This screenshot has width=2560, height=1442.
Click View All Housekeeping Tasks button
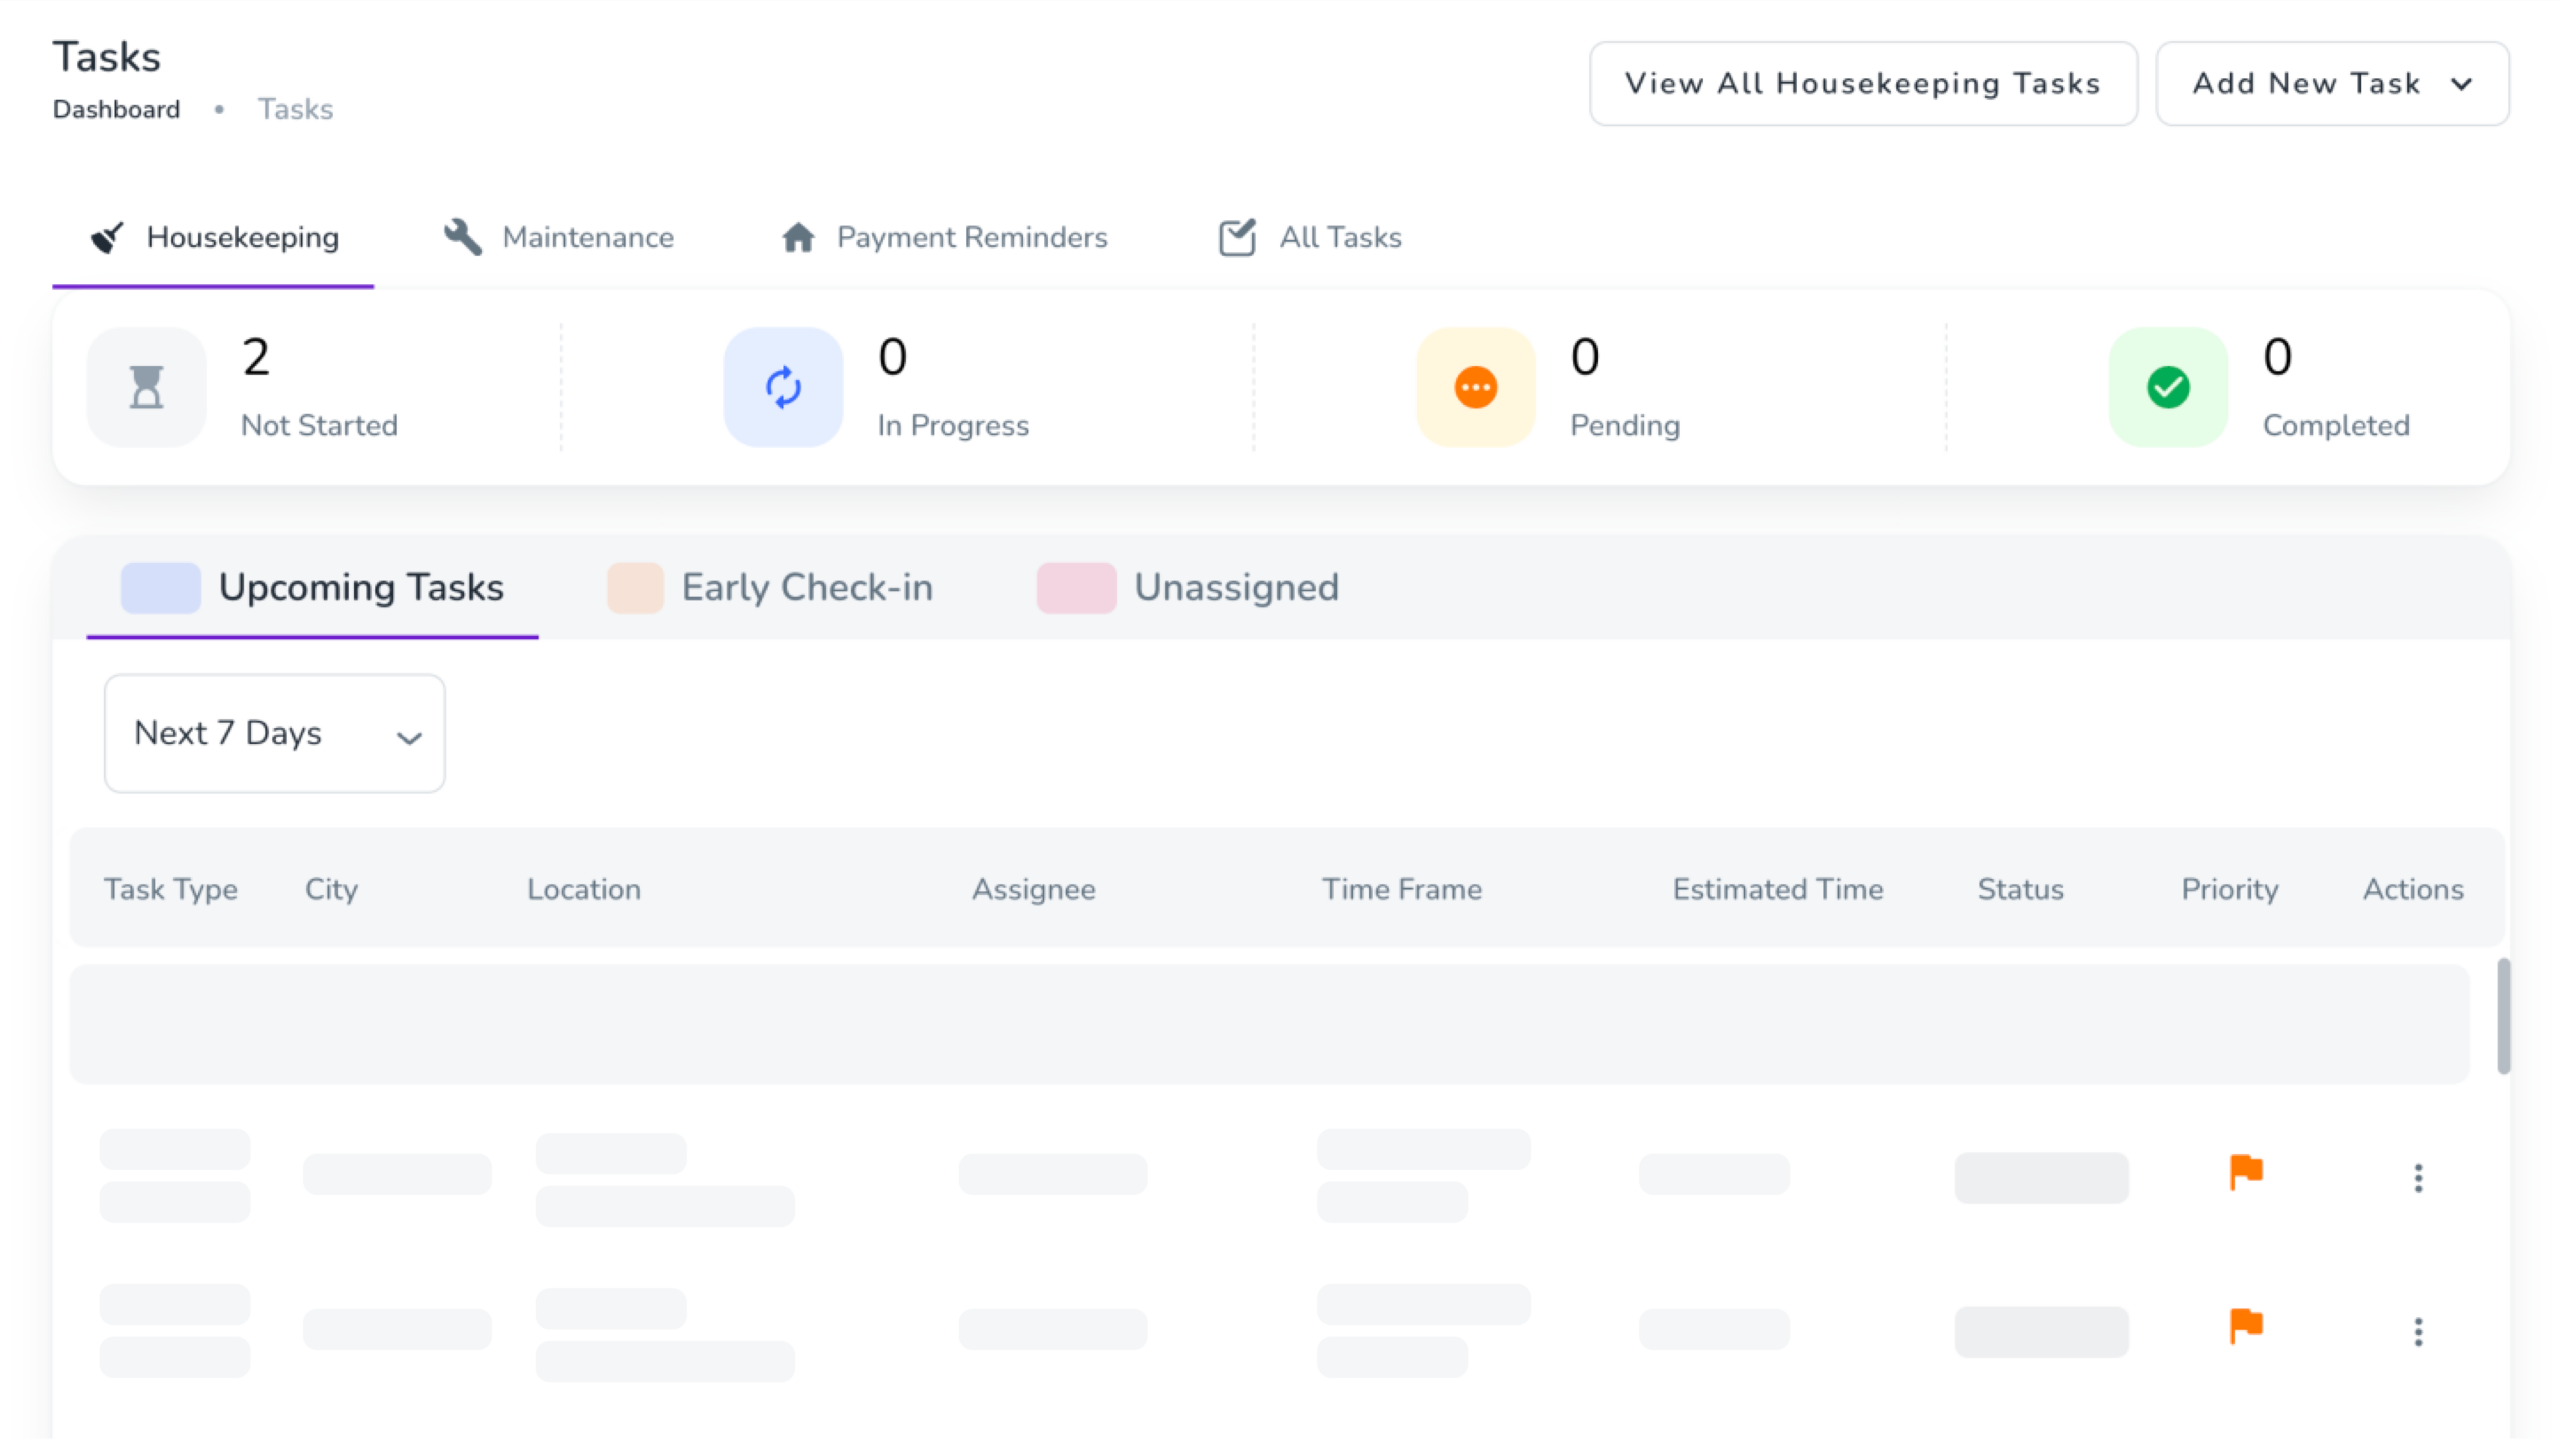click(1862, 84)
